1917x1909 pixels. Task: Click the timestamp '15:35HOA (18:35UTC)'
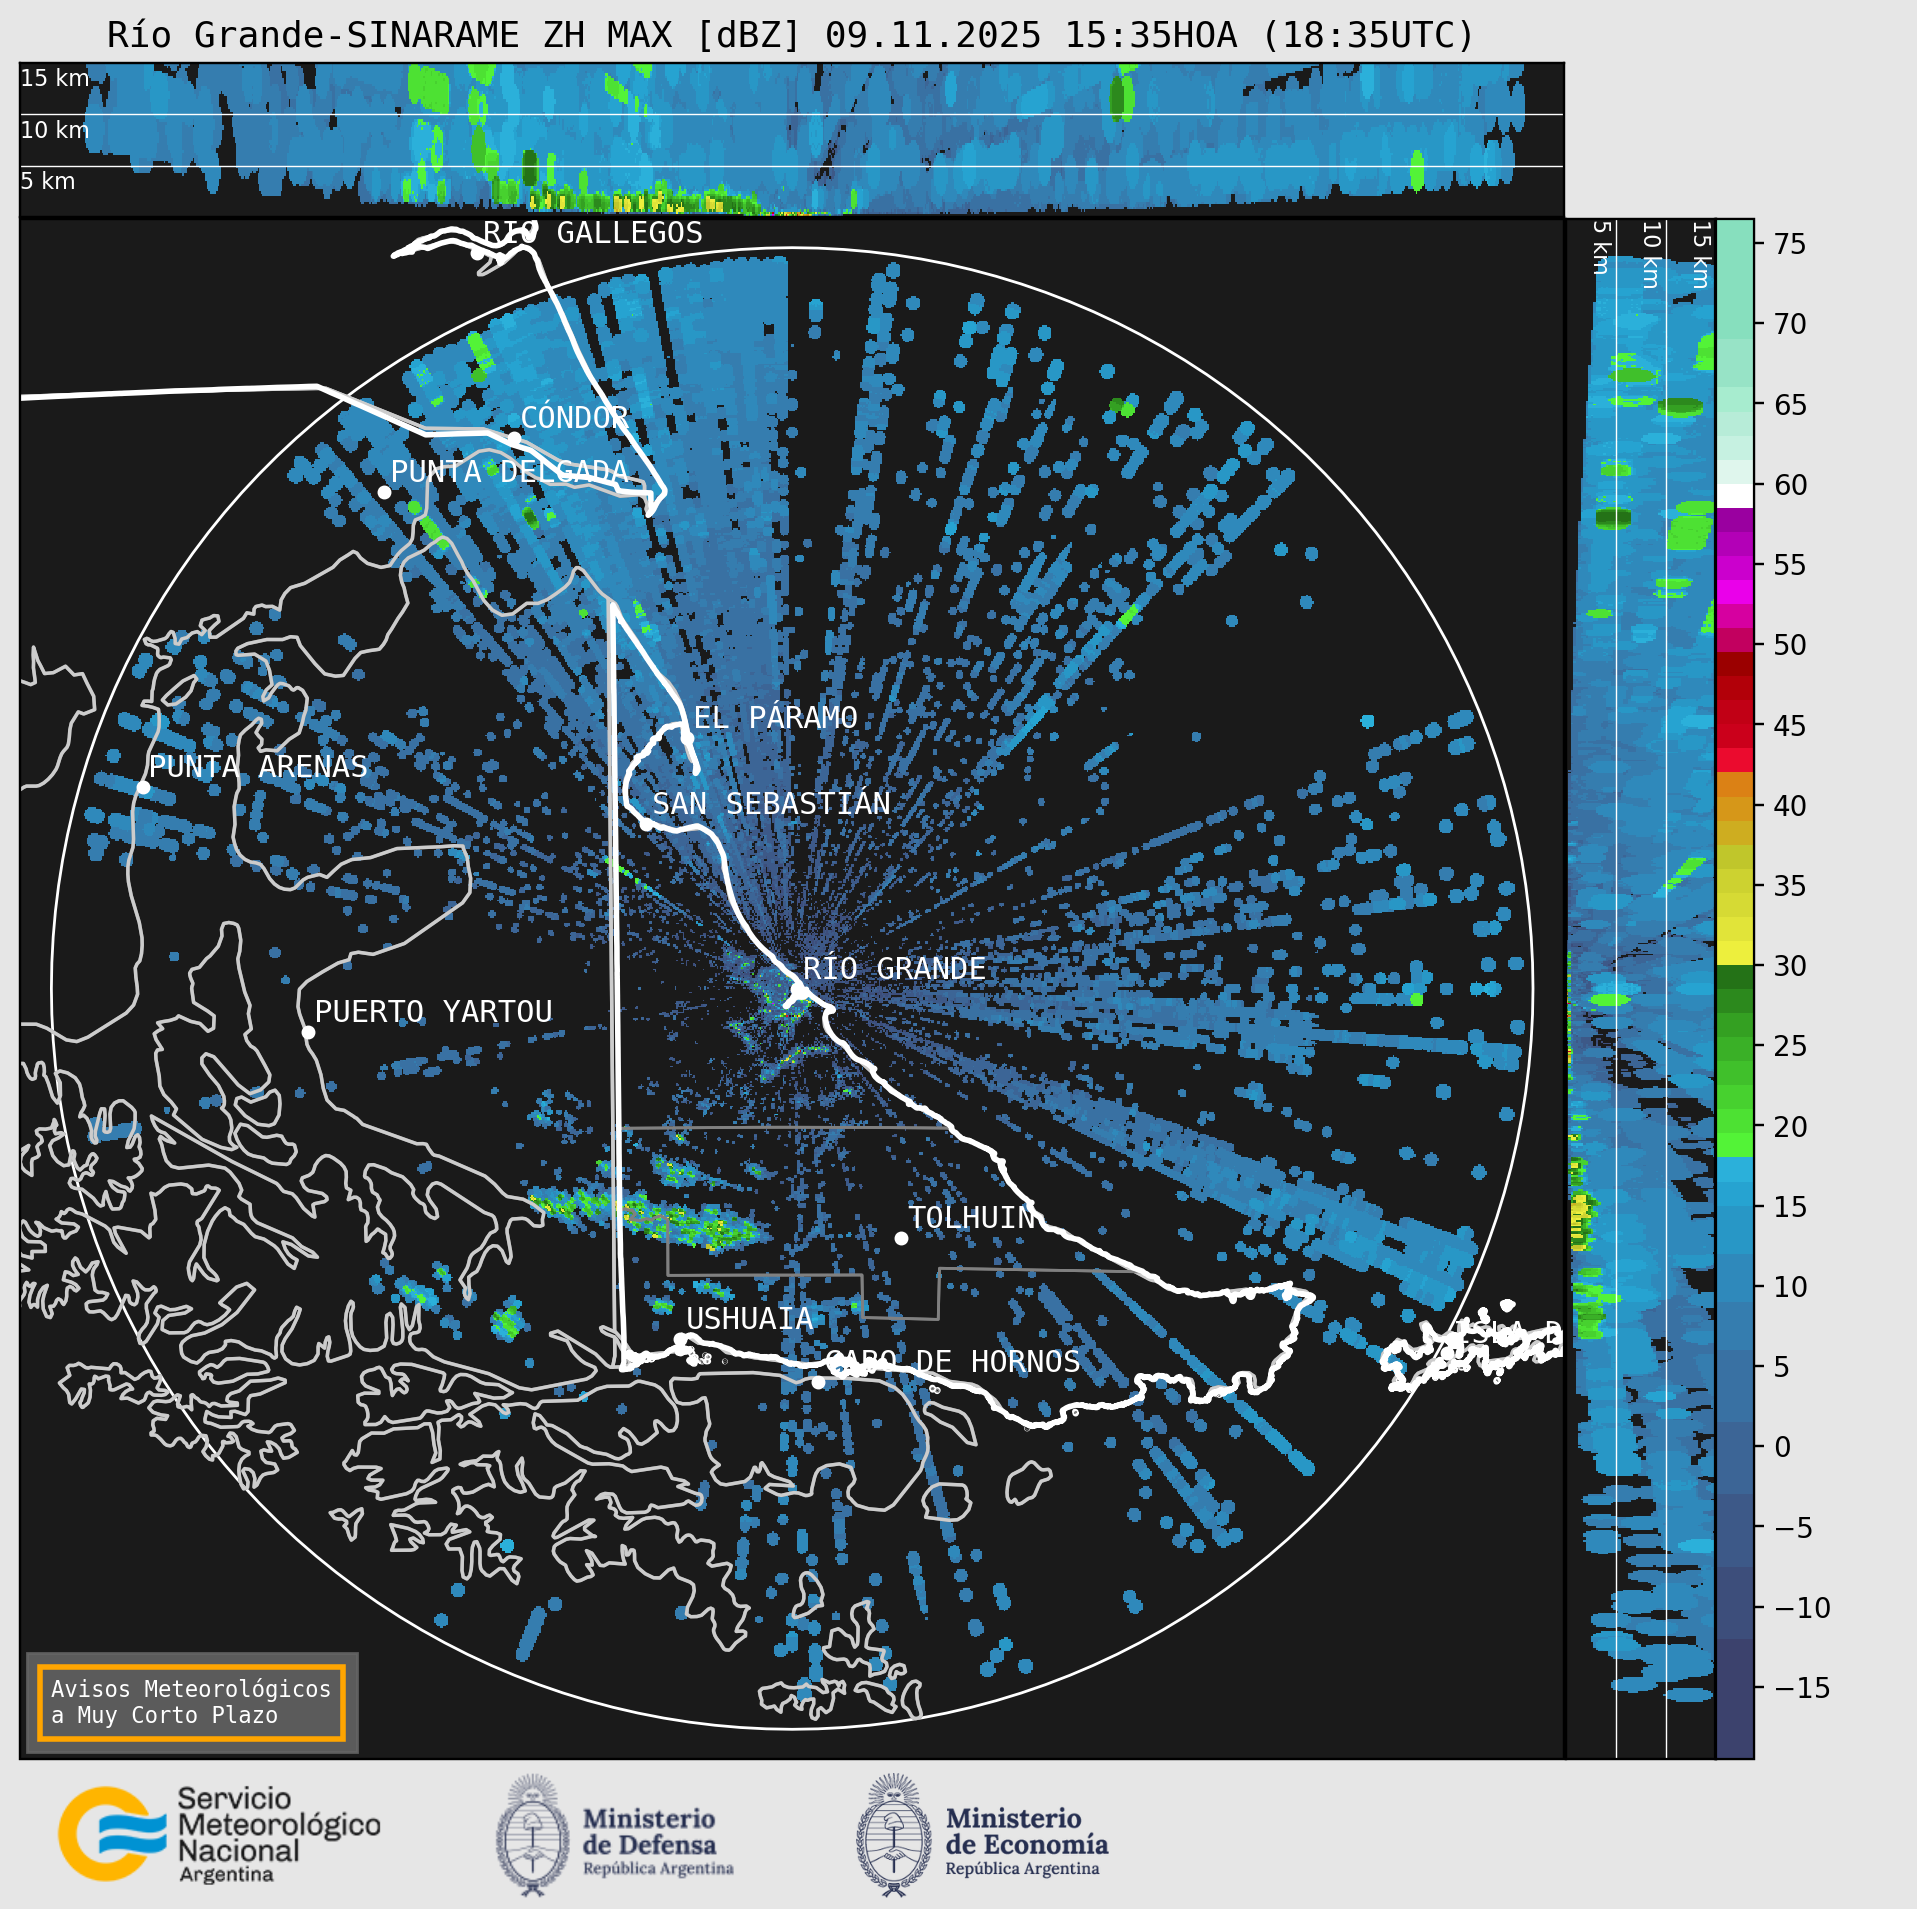1269,35
